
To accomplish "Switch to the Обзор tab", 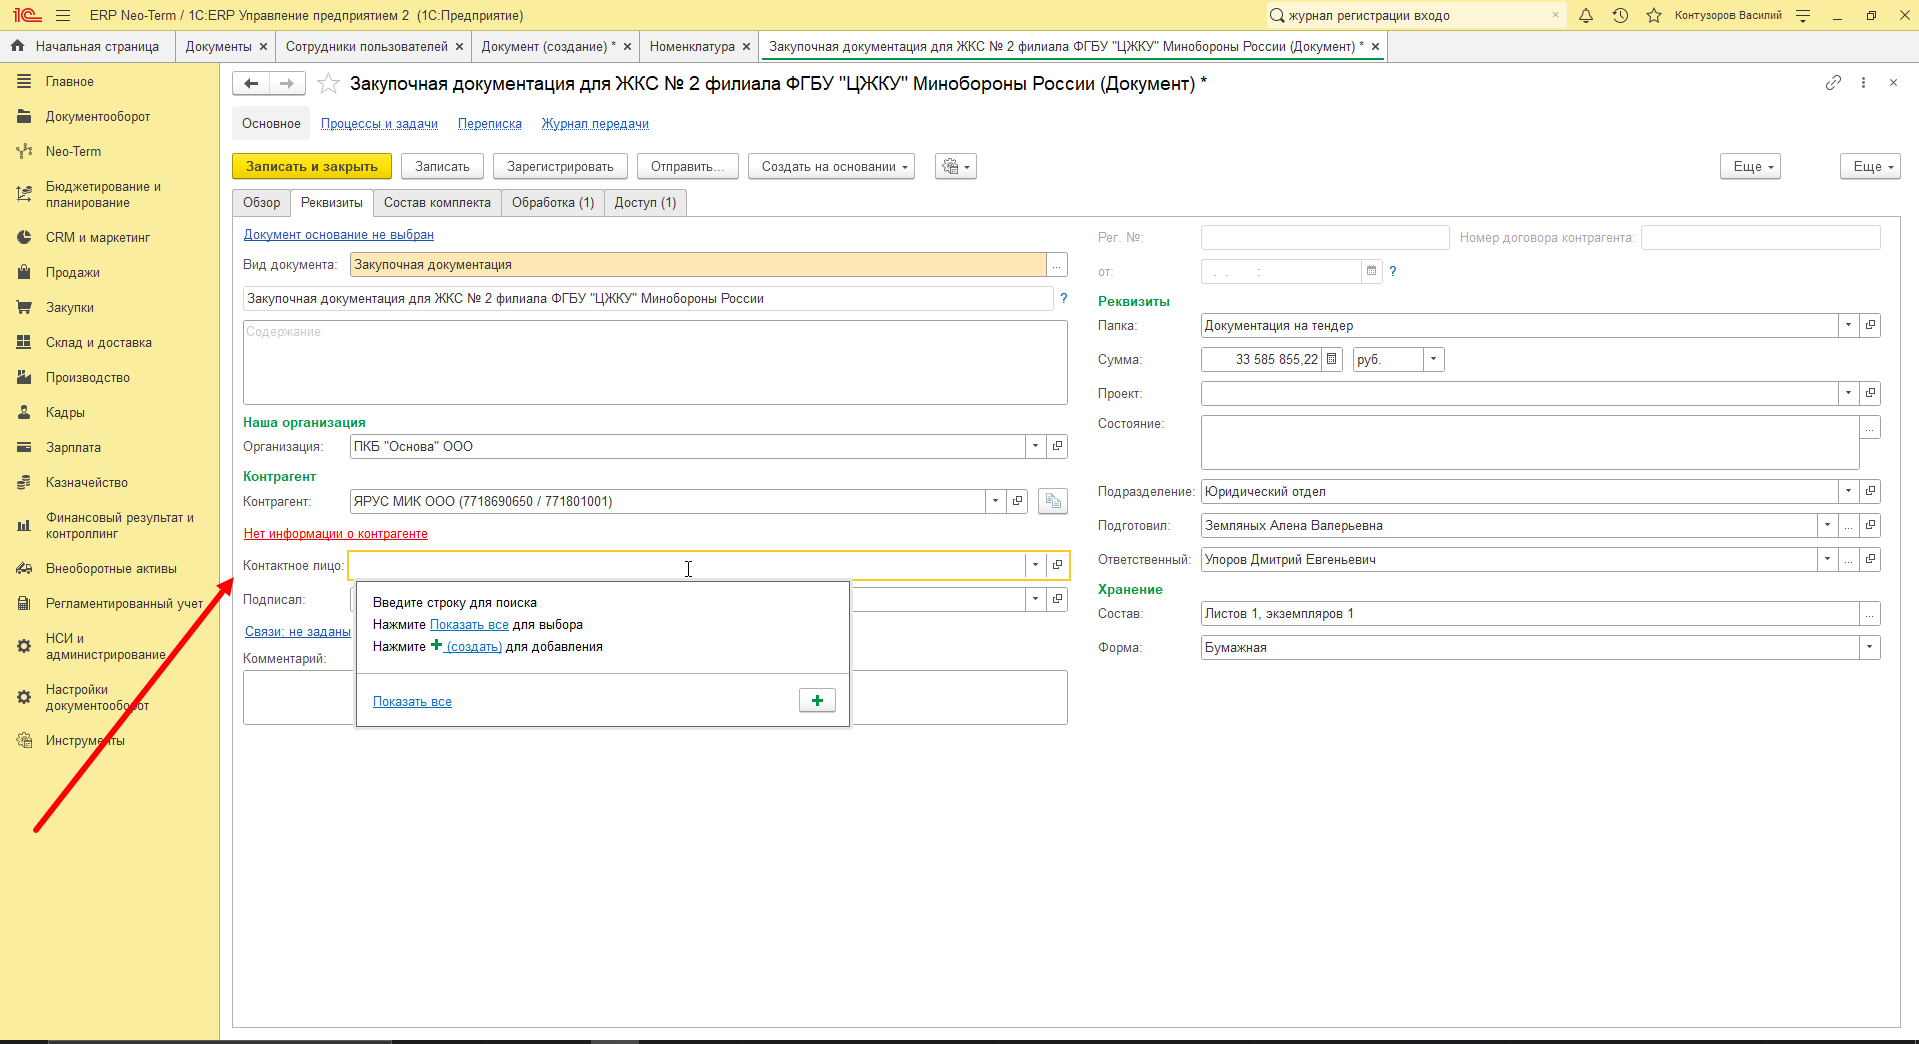I will [262, 202].
